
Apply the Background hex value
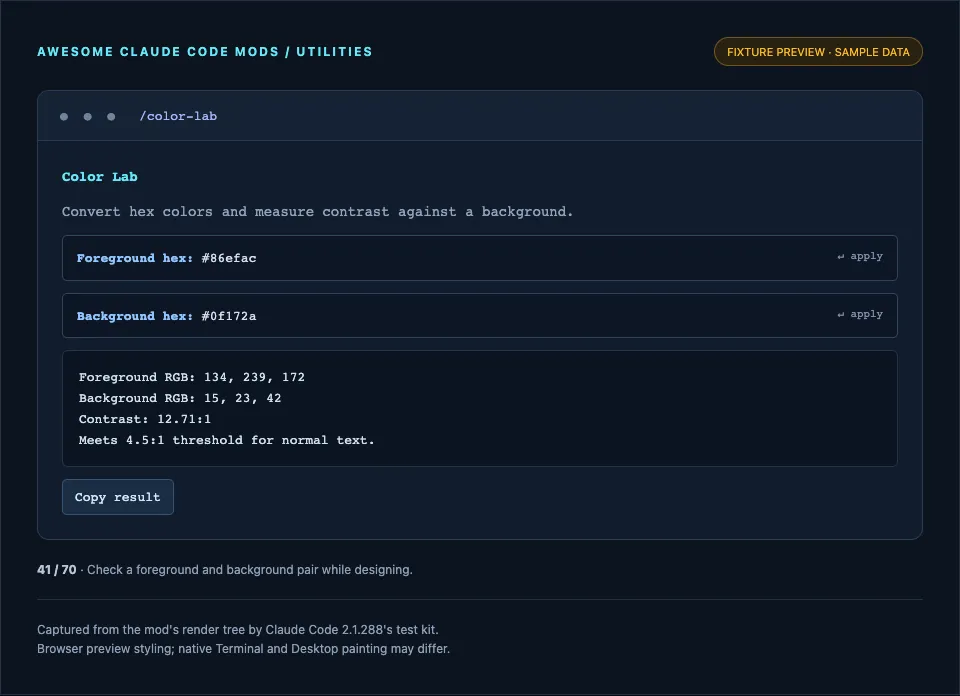[x=860, y=315]
